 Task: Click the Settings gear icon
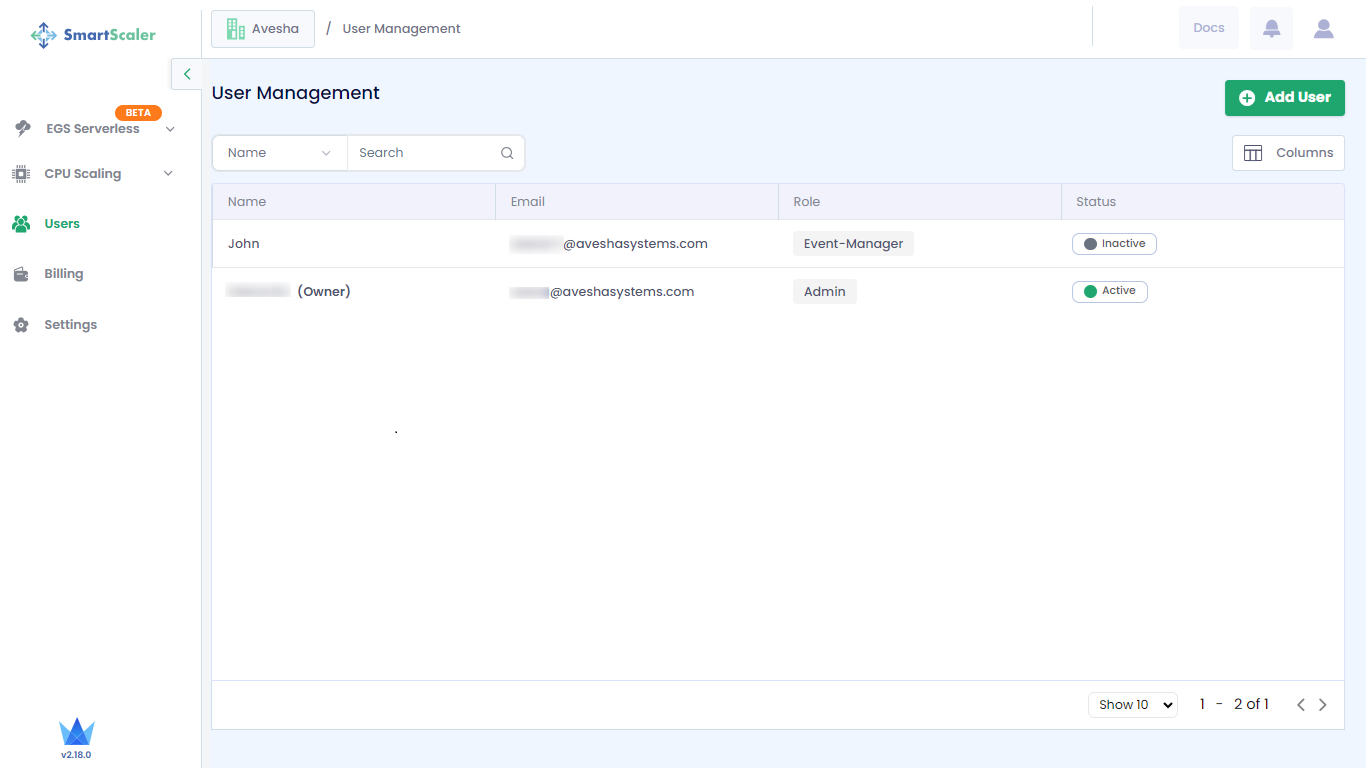click(21, 325)
